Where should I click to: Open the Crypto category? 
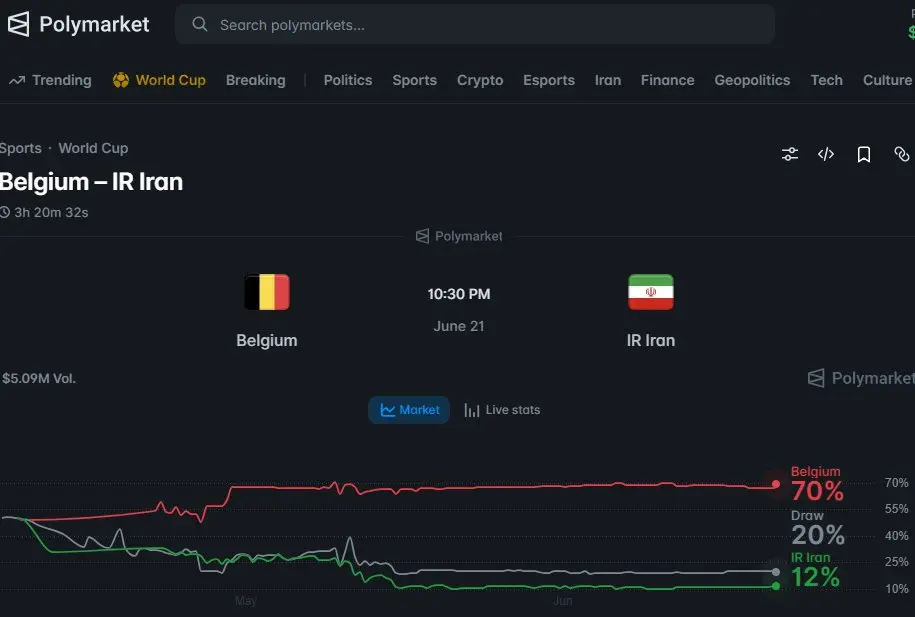tap(480, 80)
